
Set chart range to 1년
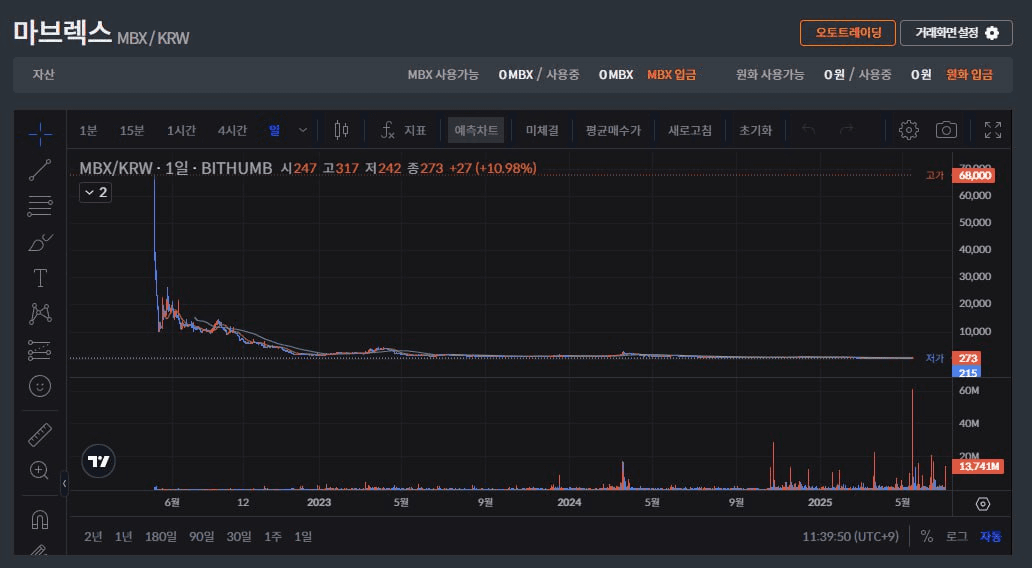tap(123, 536)
